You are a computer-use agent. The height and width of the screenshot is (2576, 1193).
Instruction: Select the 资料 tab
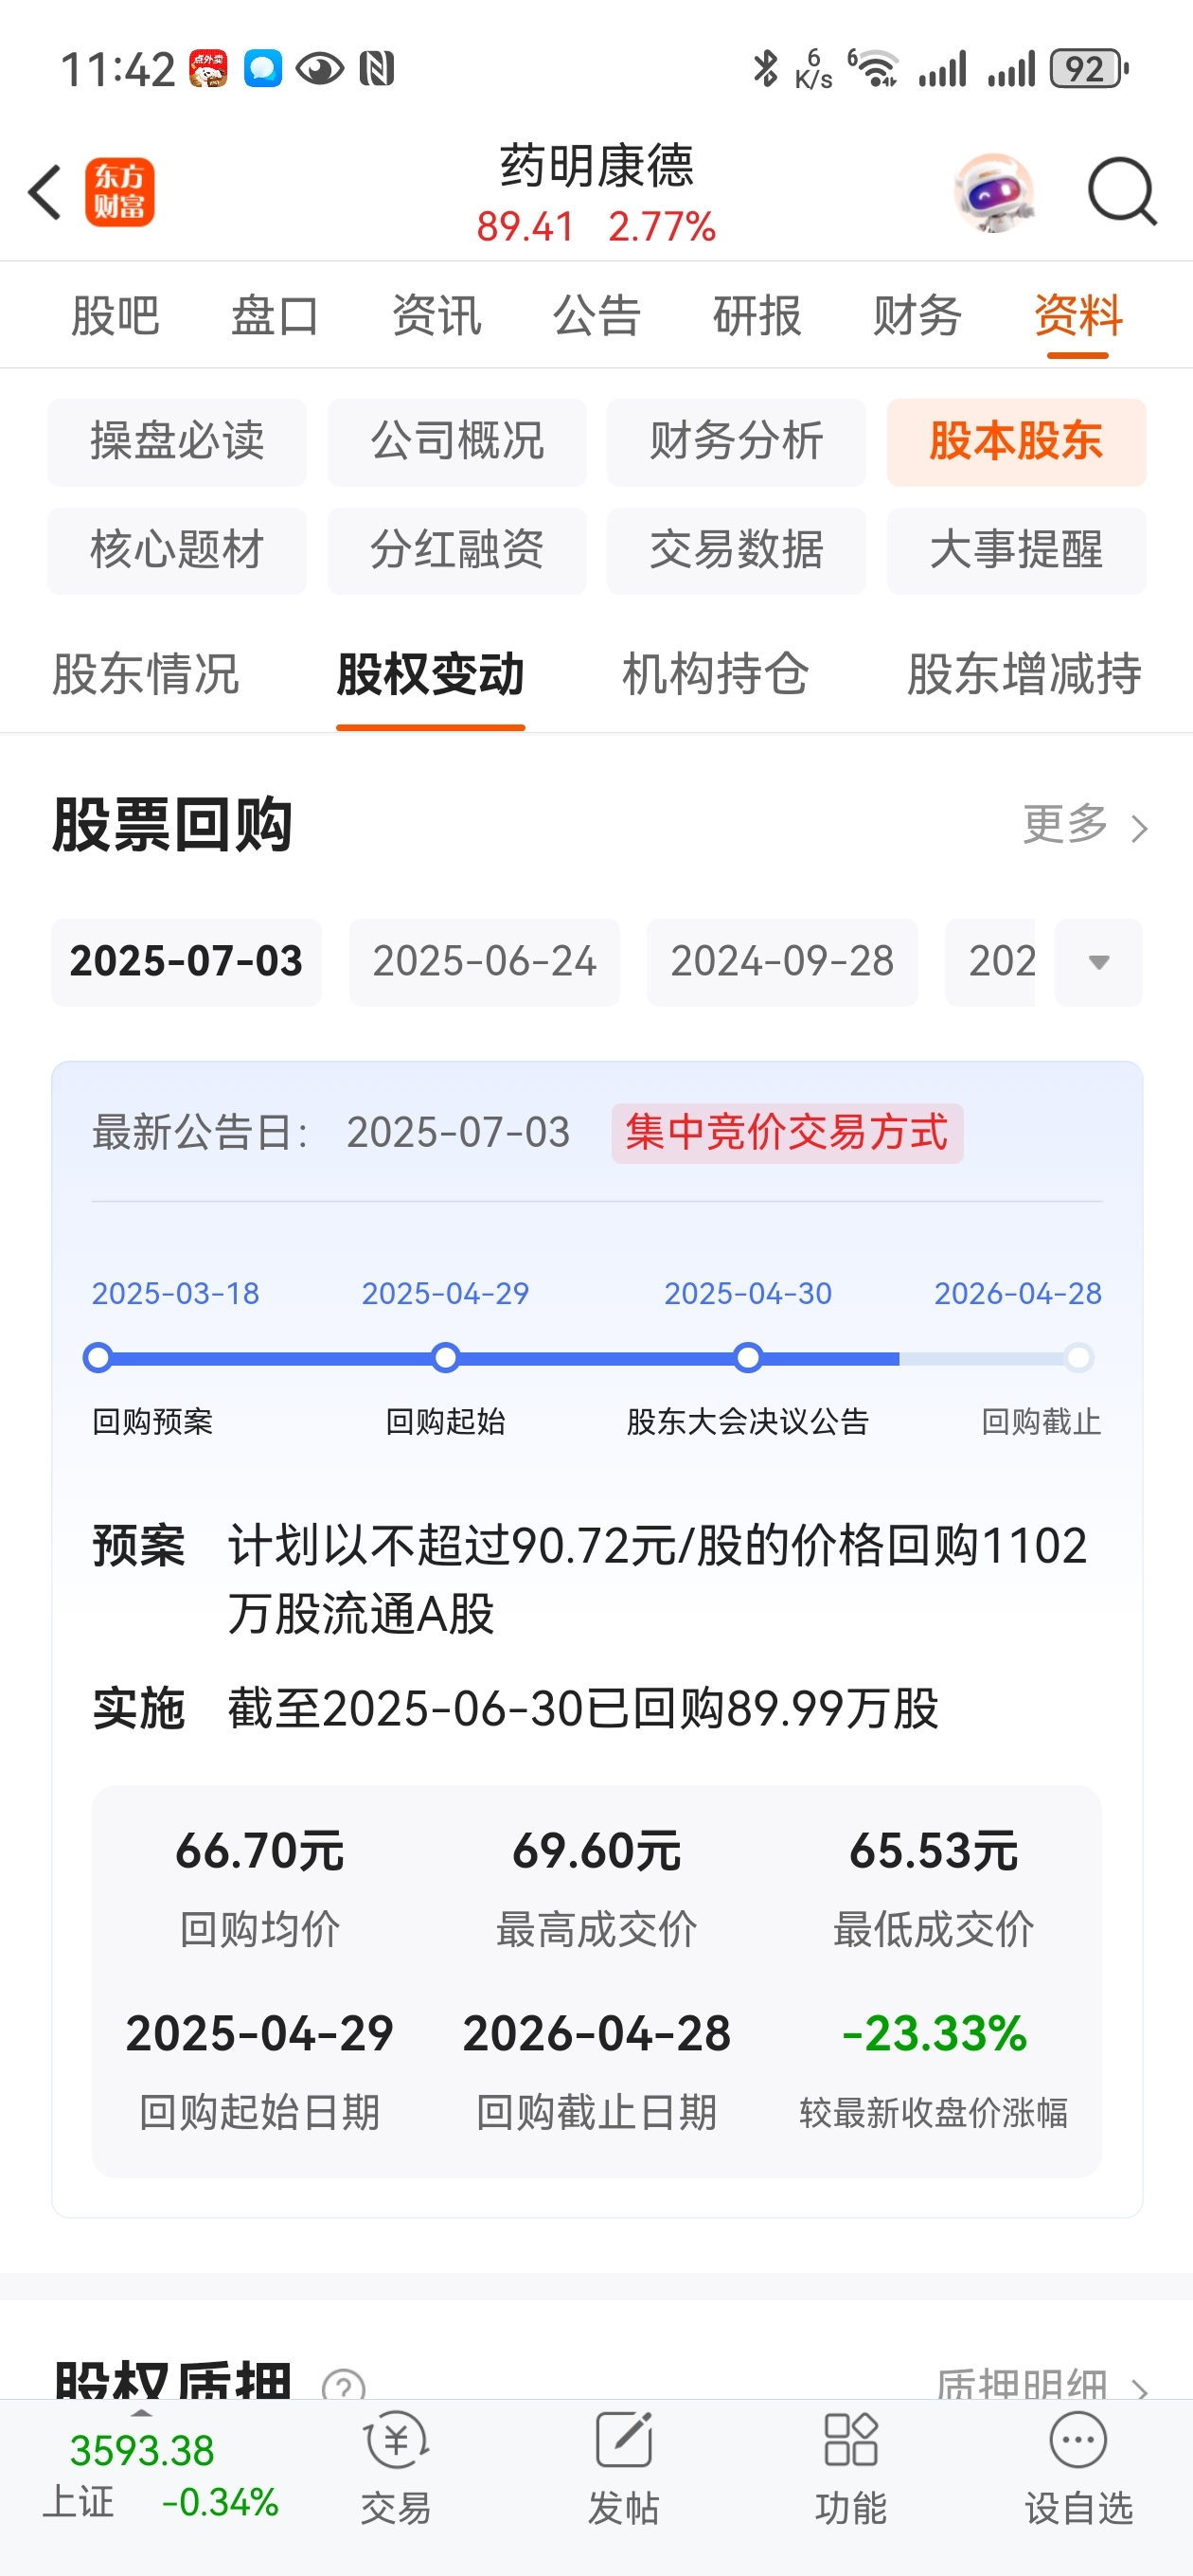click(1078, 316)
